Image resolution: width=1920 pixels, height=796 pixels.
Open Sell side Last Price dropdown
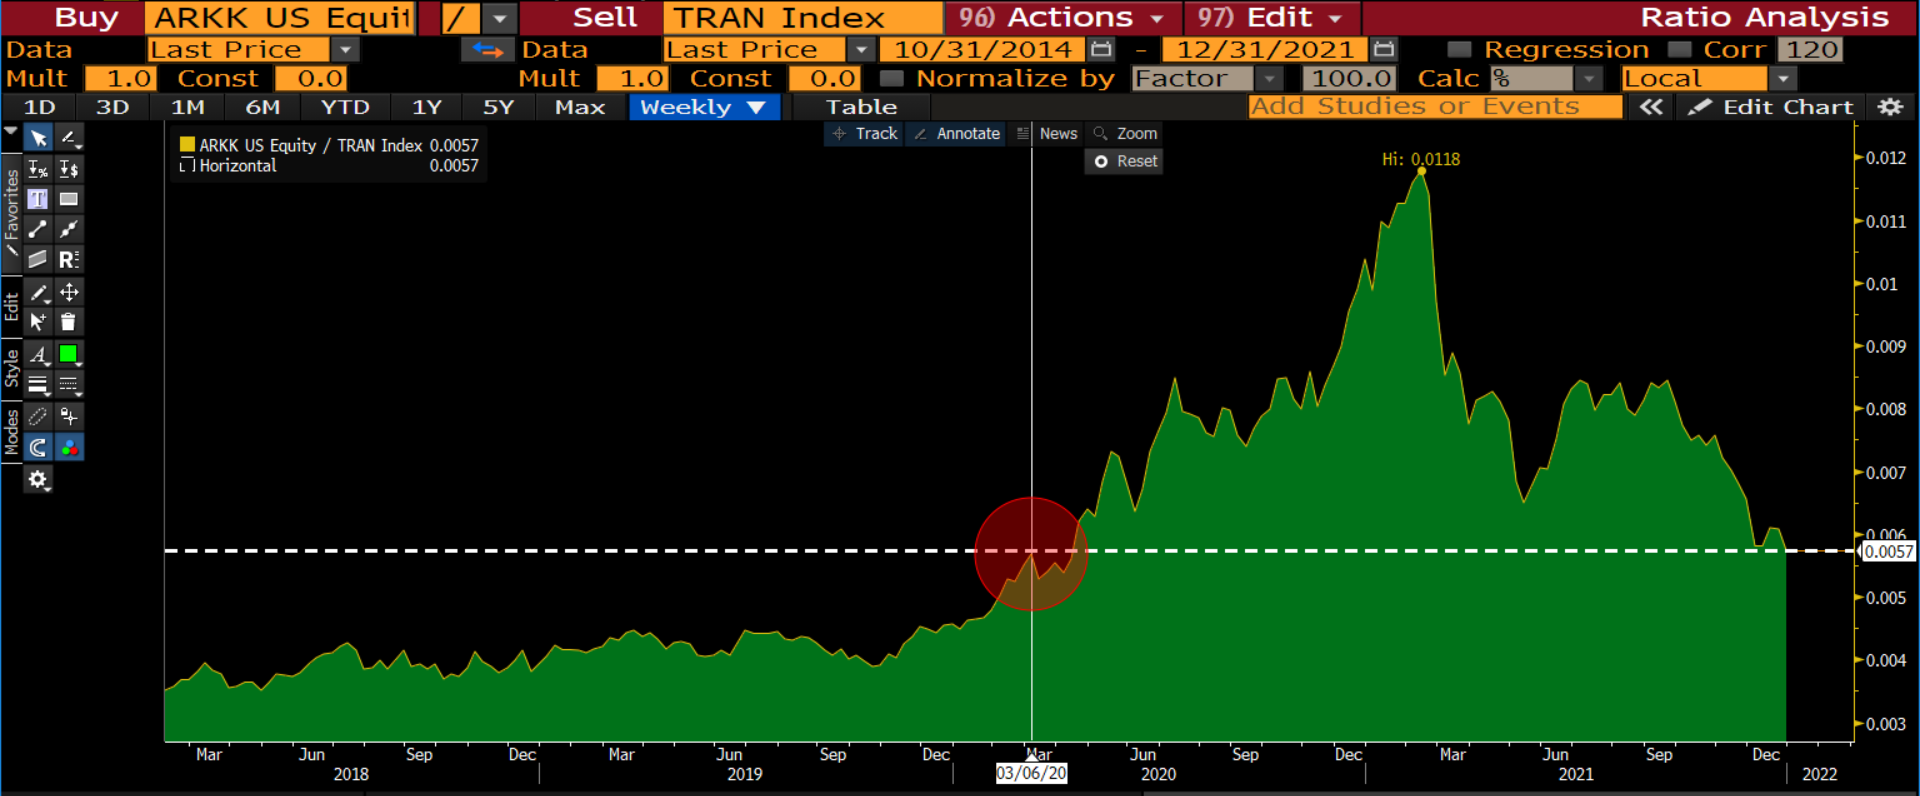pos(861,49)
